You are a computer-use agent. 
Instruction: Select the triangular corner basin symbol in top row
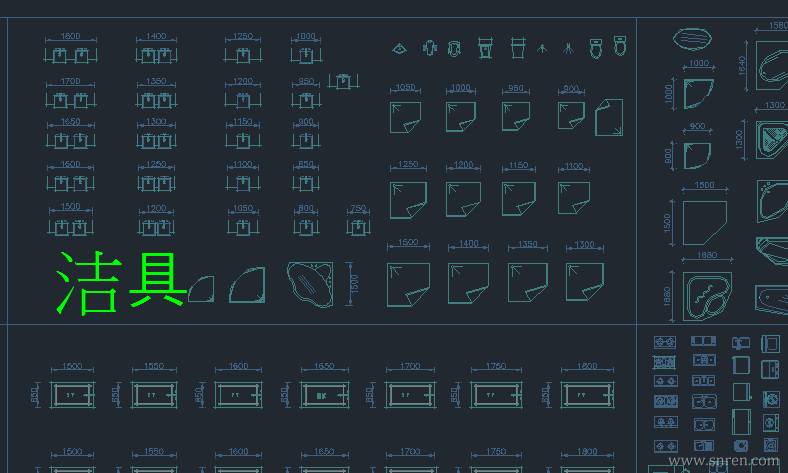coord(400,49)
